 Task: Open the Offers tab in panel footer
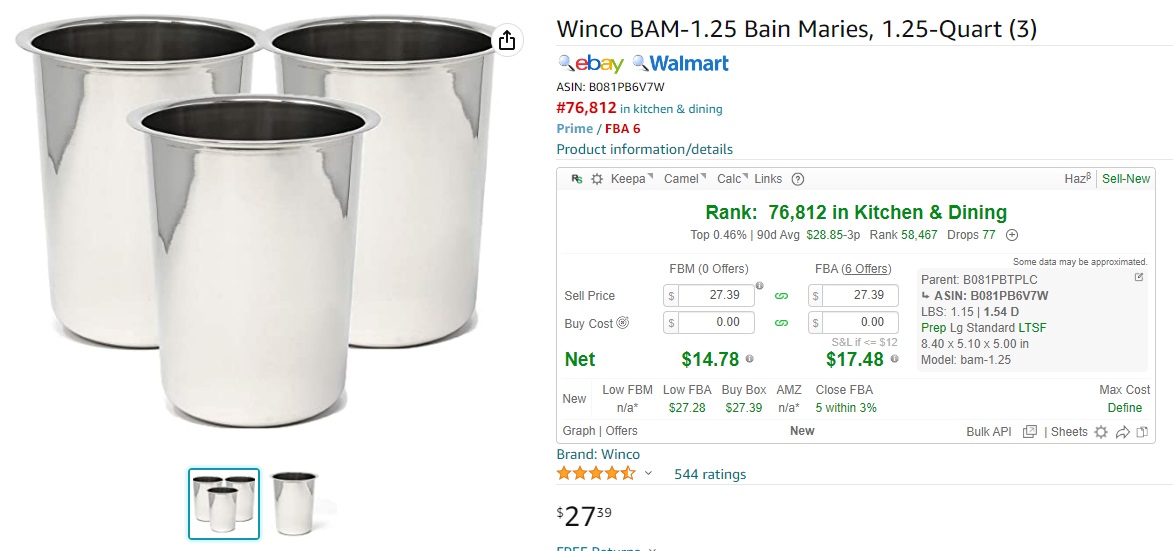[621, 431]
